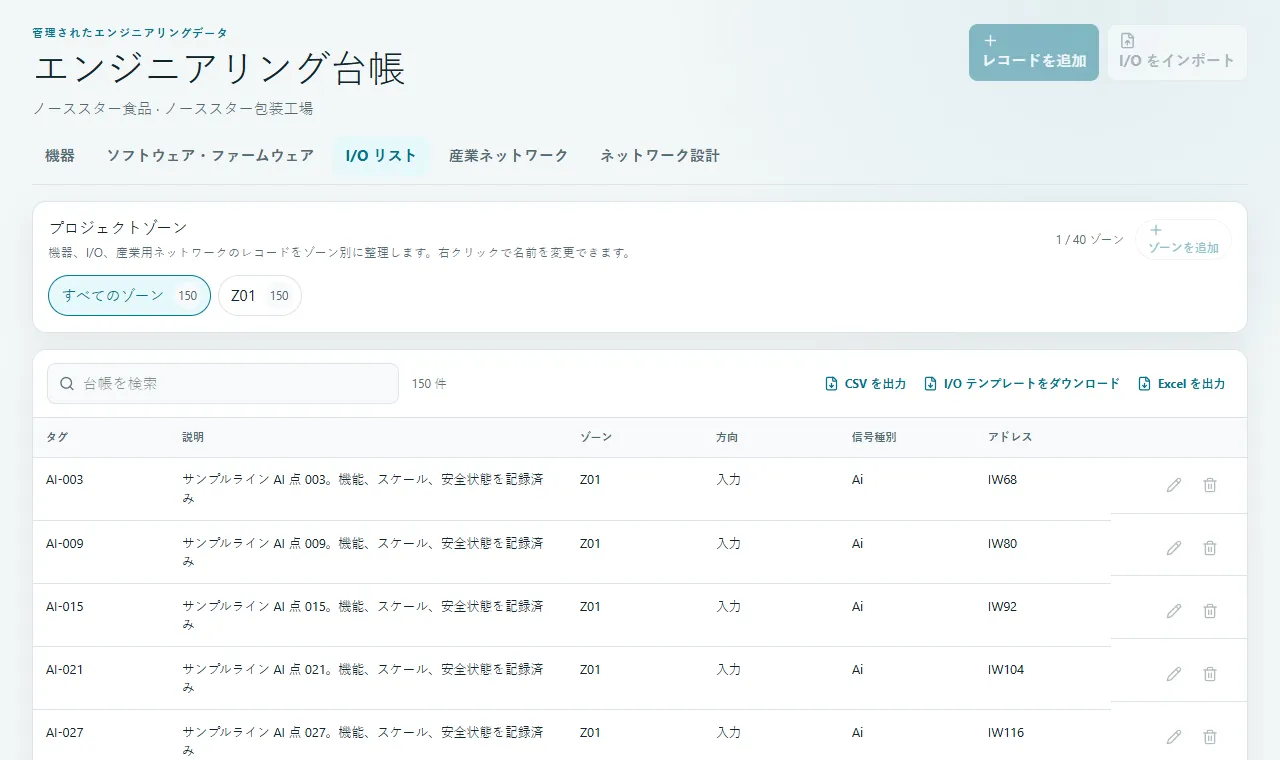Select the Z01 zone chip

[x=260, y=295]
